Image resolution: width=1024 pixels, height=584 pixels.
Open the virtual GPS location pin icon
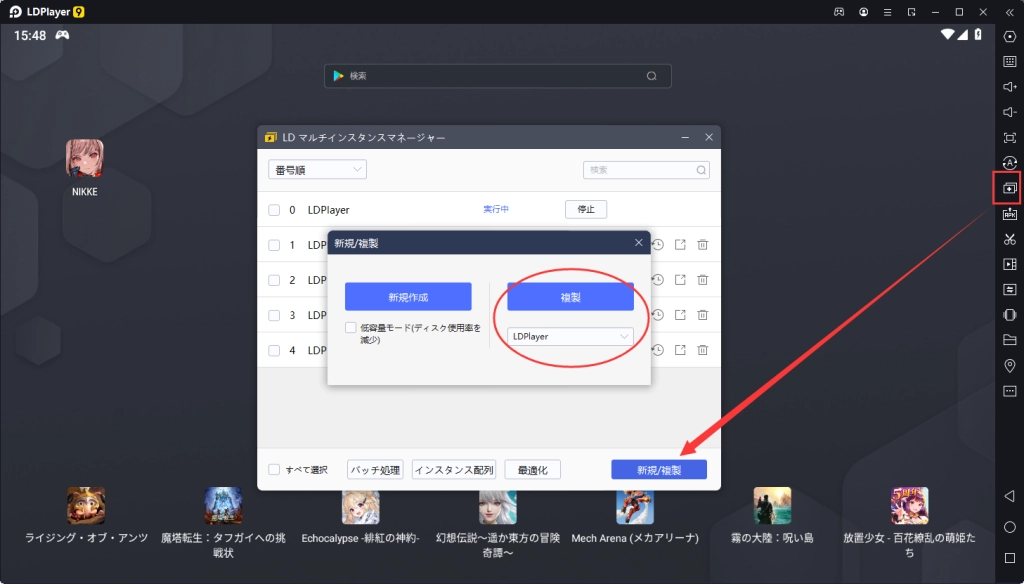coord(1010,366)
